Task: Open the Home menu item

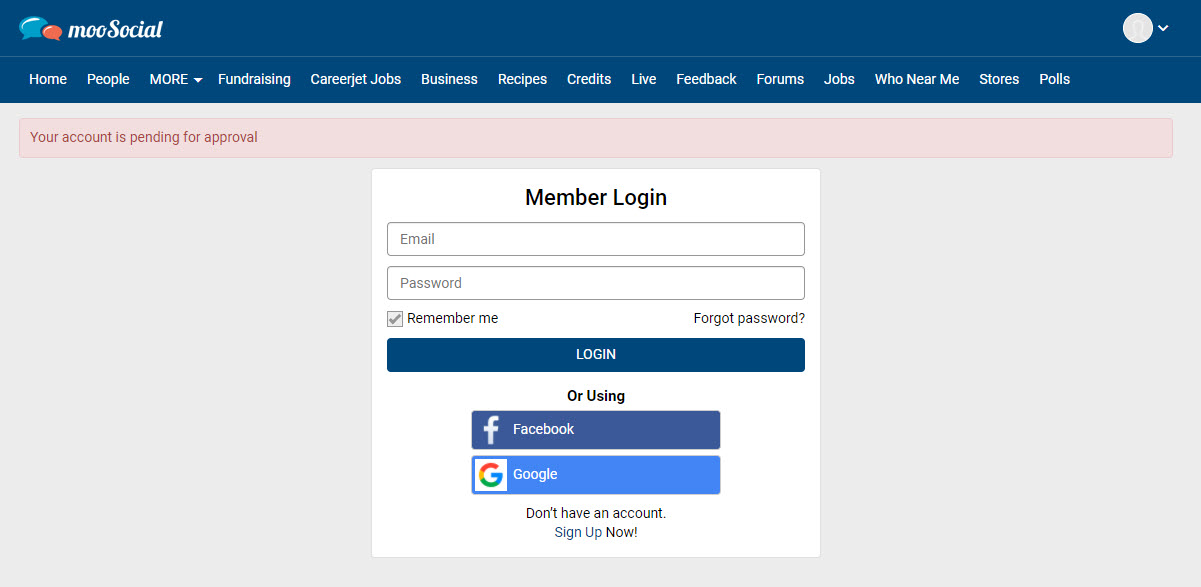Action: pyautogui.click(x=48, y=79)
